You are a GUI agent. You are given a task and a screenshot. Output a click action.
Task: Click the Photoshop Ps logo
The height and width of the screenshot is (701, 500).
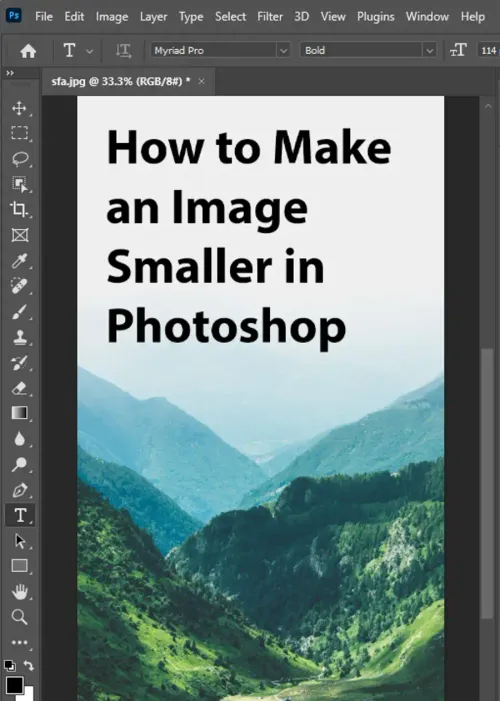[x=14, y=16]
